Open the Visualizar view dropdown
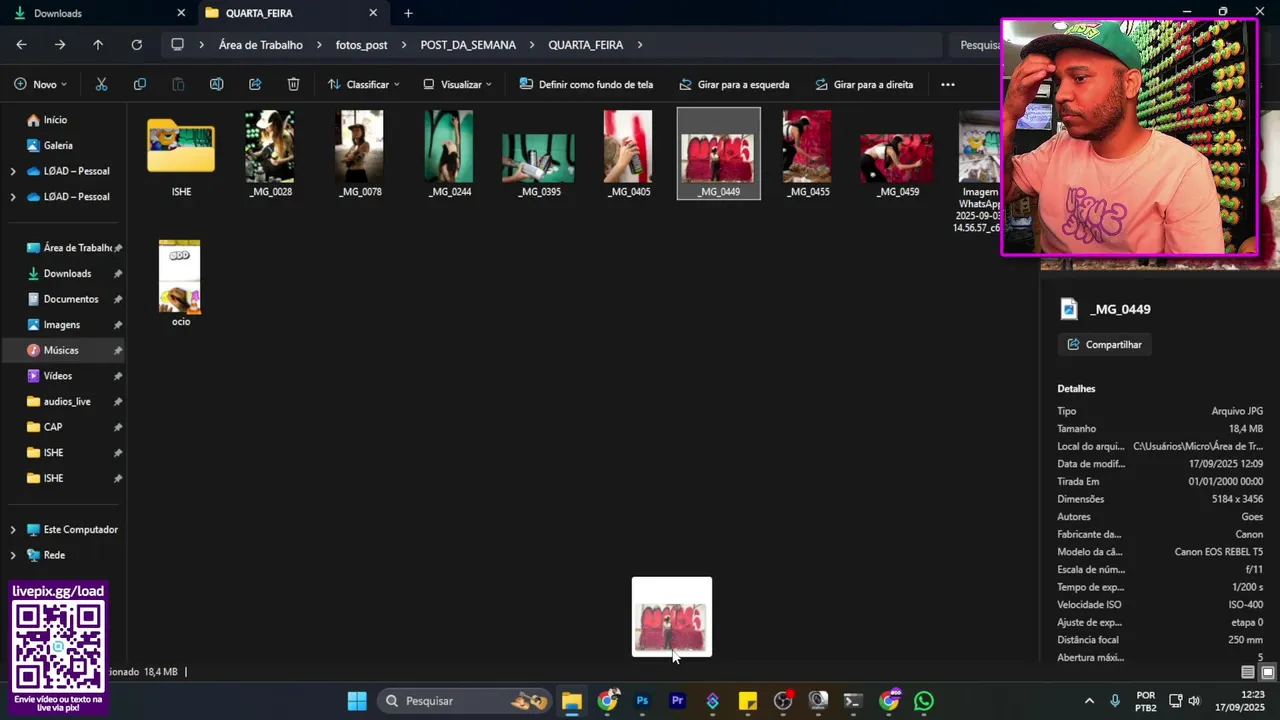1280x720 pixels. 458,85
